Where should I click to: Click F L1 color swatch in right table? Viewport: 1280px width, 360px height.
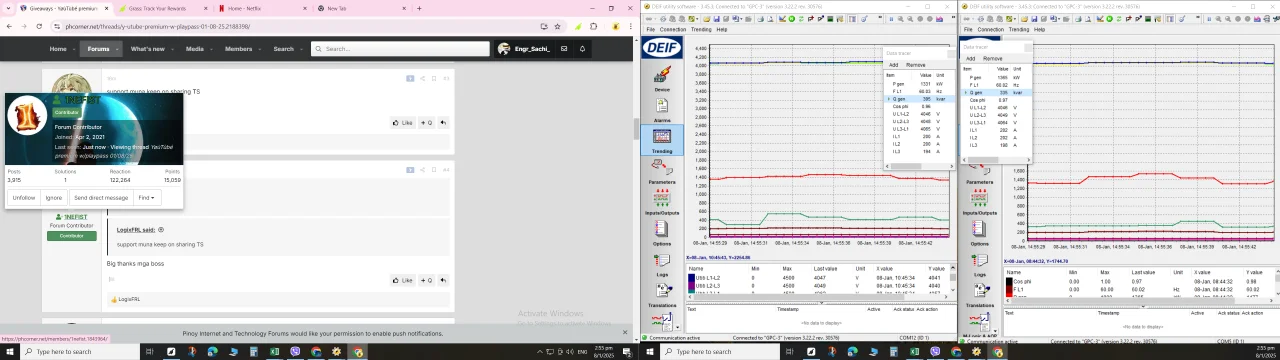coord(1009,290)
